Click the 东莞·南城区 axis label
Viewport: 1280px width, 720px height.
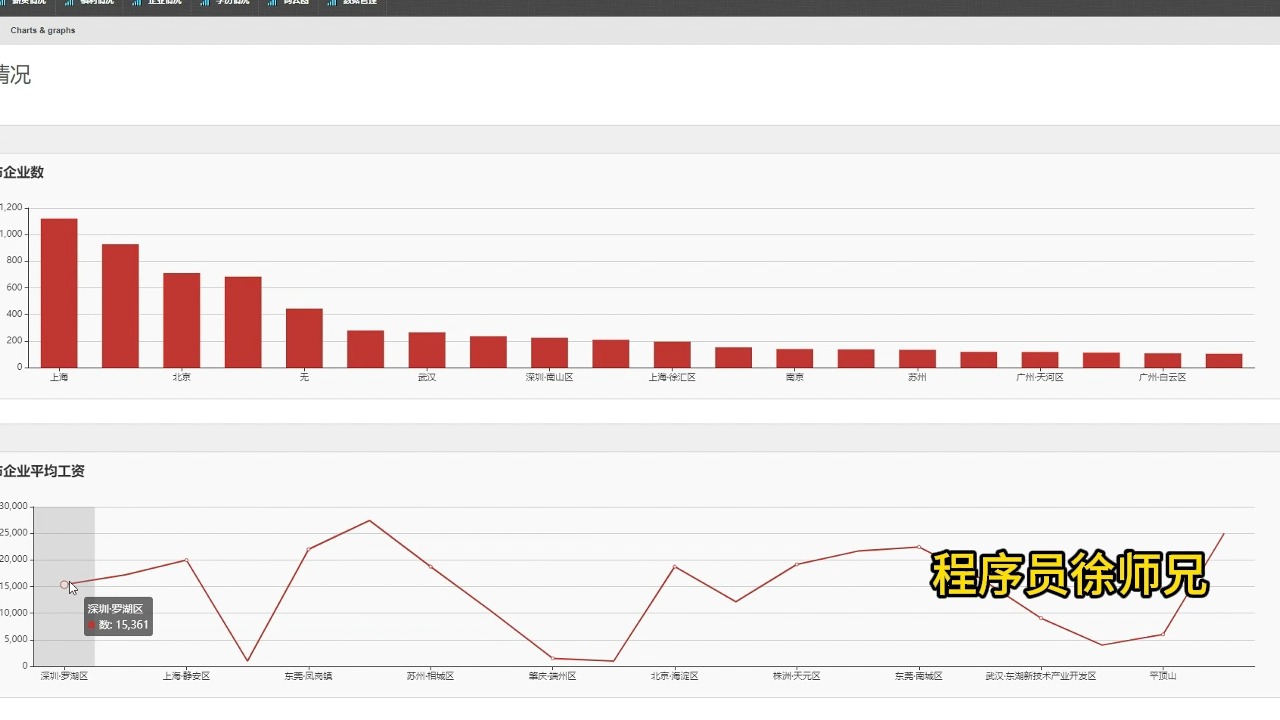919,676
